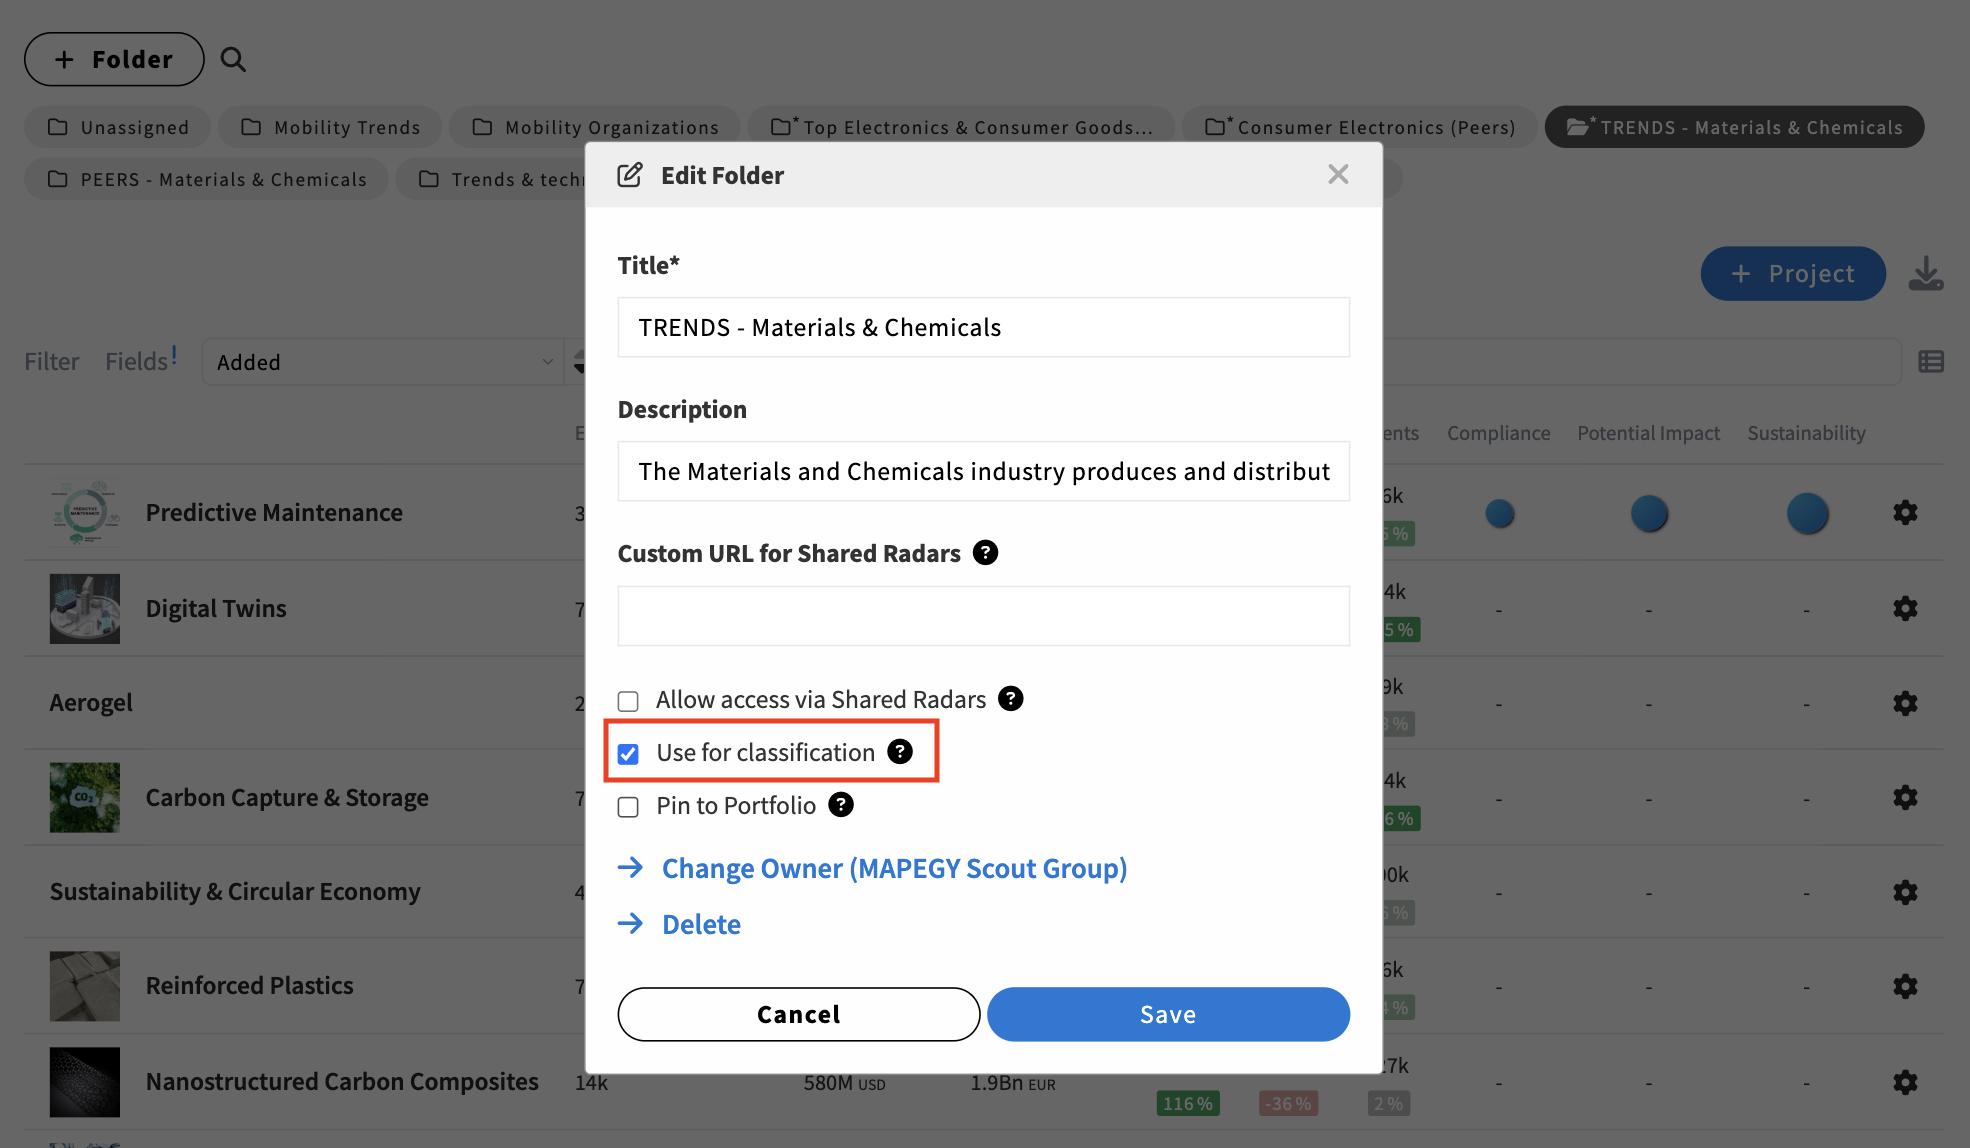The image size is (1970, 1148).
Task: Uncheck Use for classification checkbox
Action: (628, 754)
